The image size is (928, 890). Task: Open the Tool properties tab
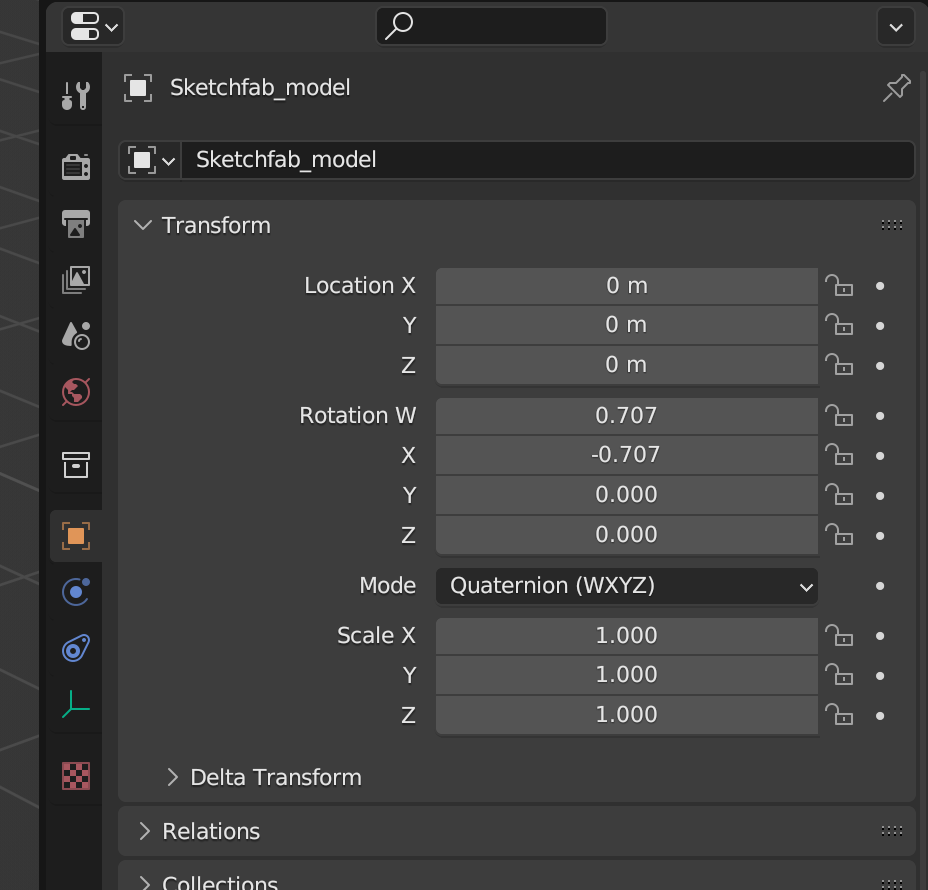point(76,95)
